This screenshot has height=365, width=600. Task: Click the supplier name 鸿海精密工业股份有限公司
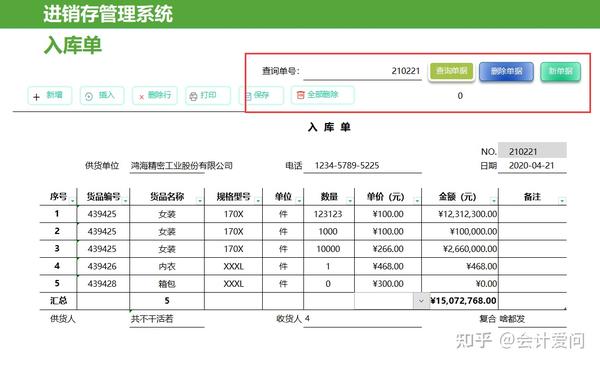tap(182, 166)
